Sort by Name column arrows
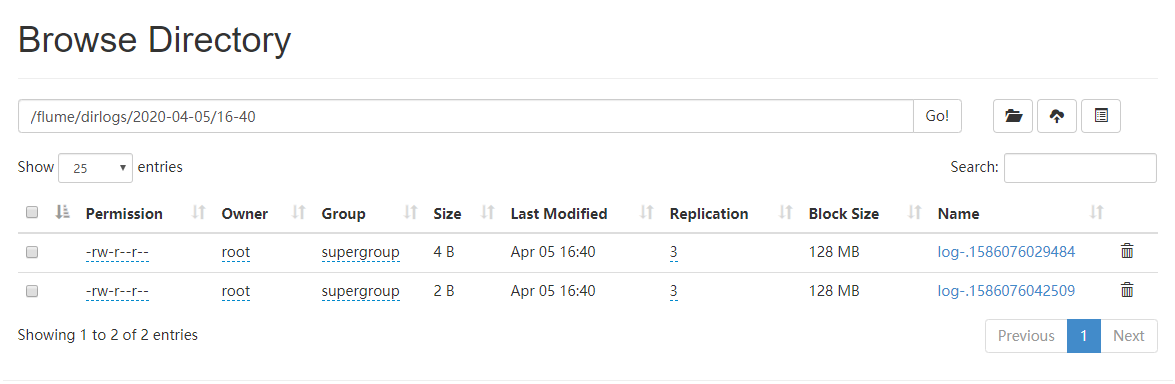 point(1096,213)
